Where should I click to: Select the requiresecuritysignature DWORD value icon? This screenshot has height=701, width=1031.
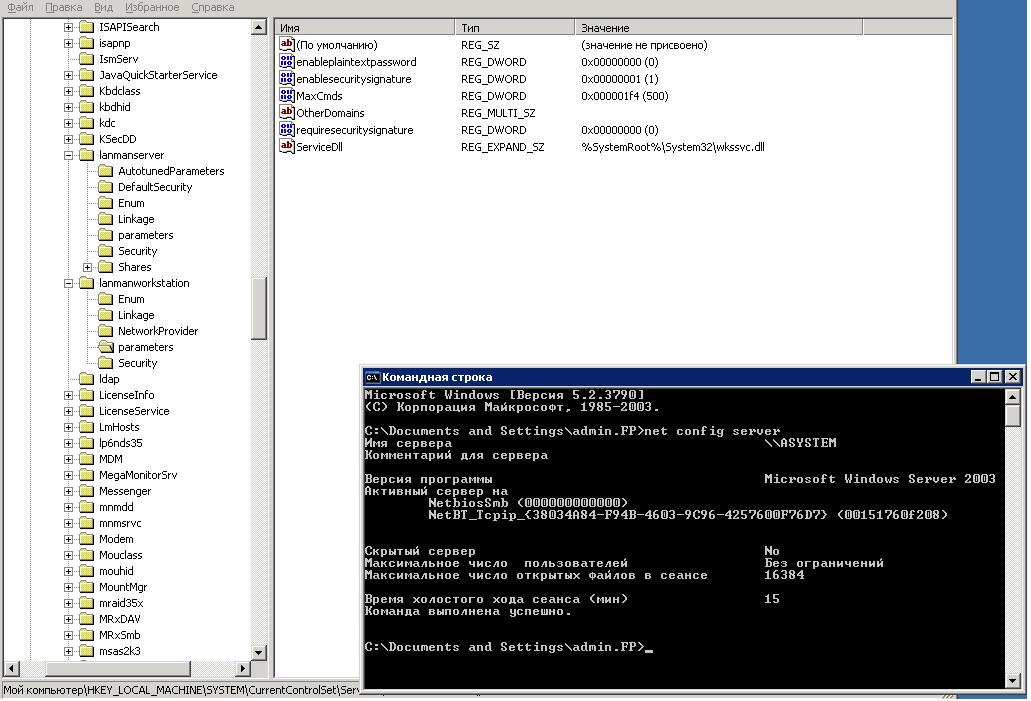point(287,129)
